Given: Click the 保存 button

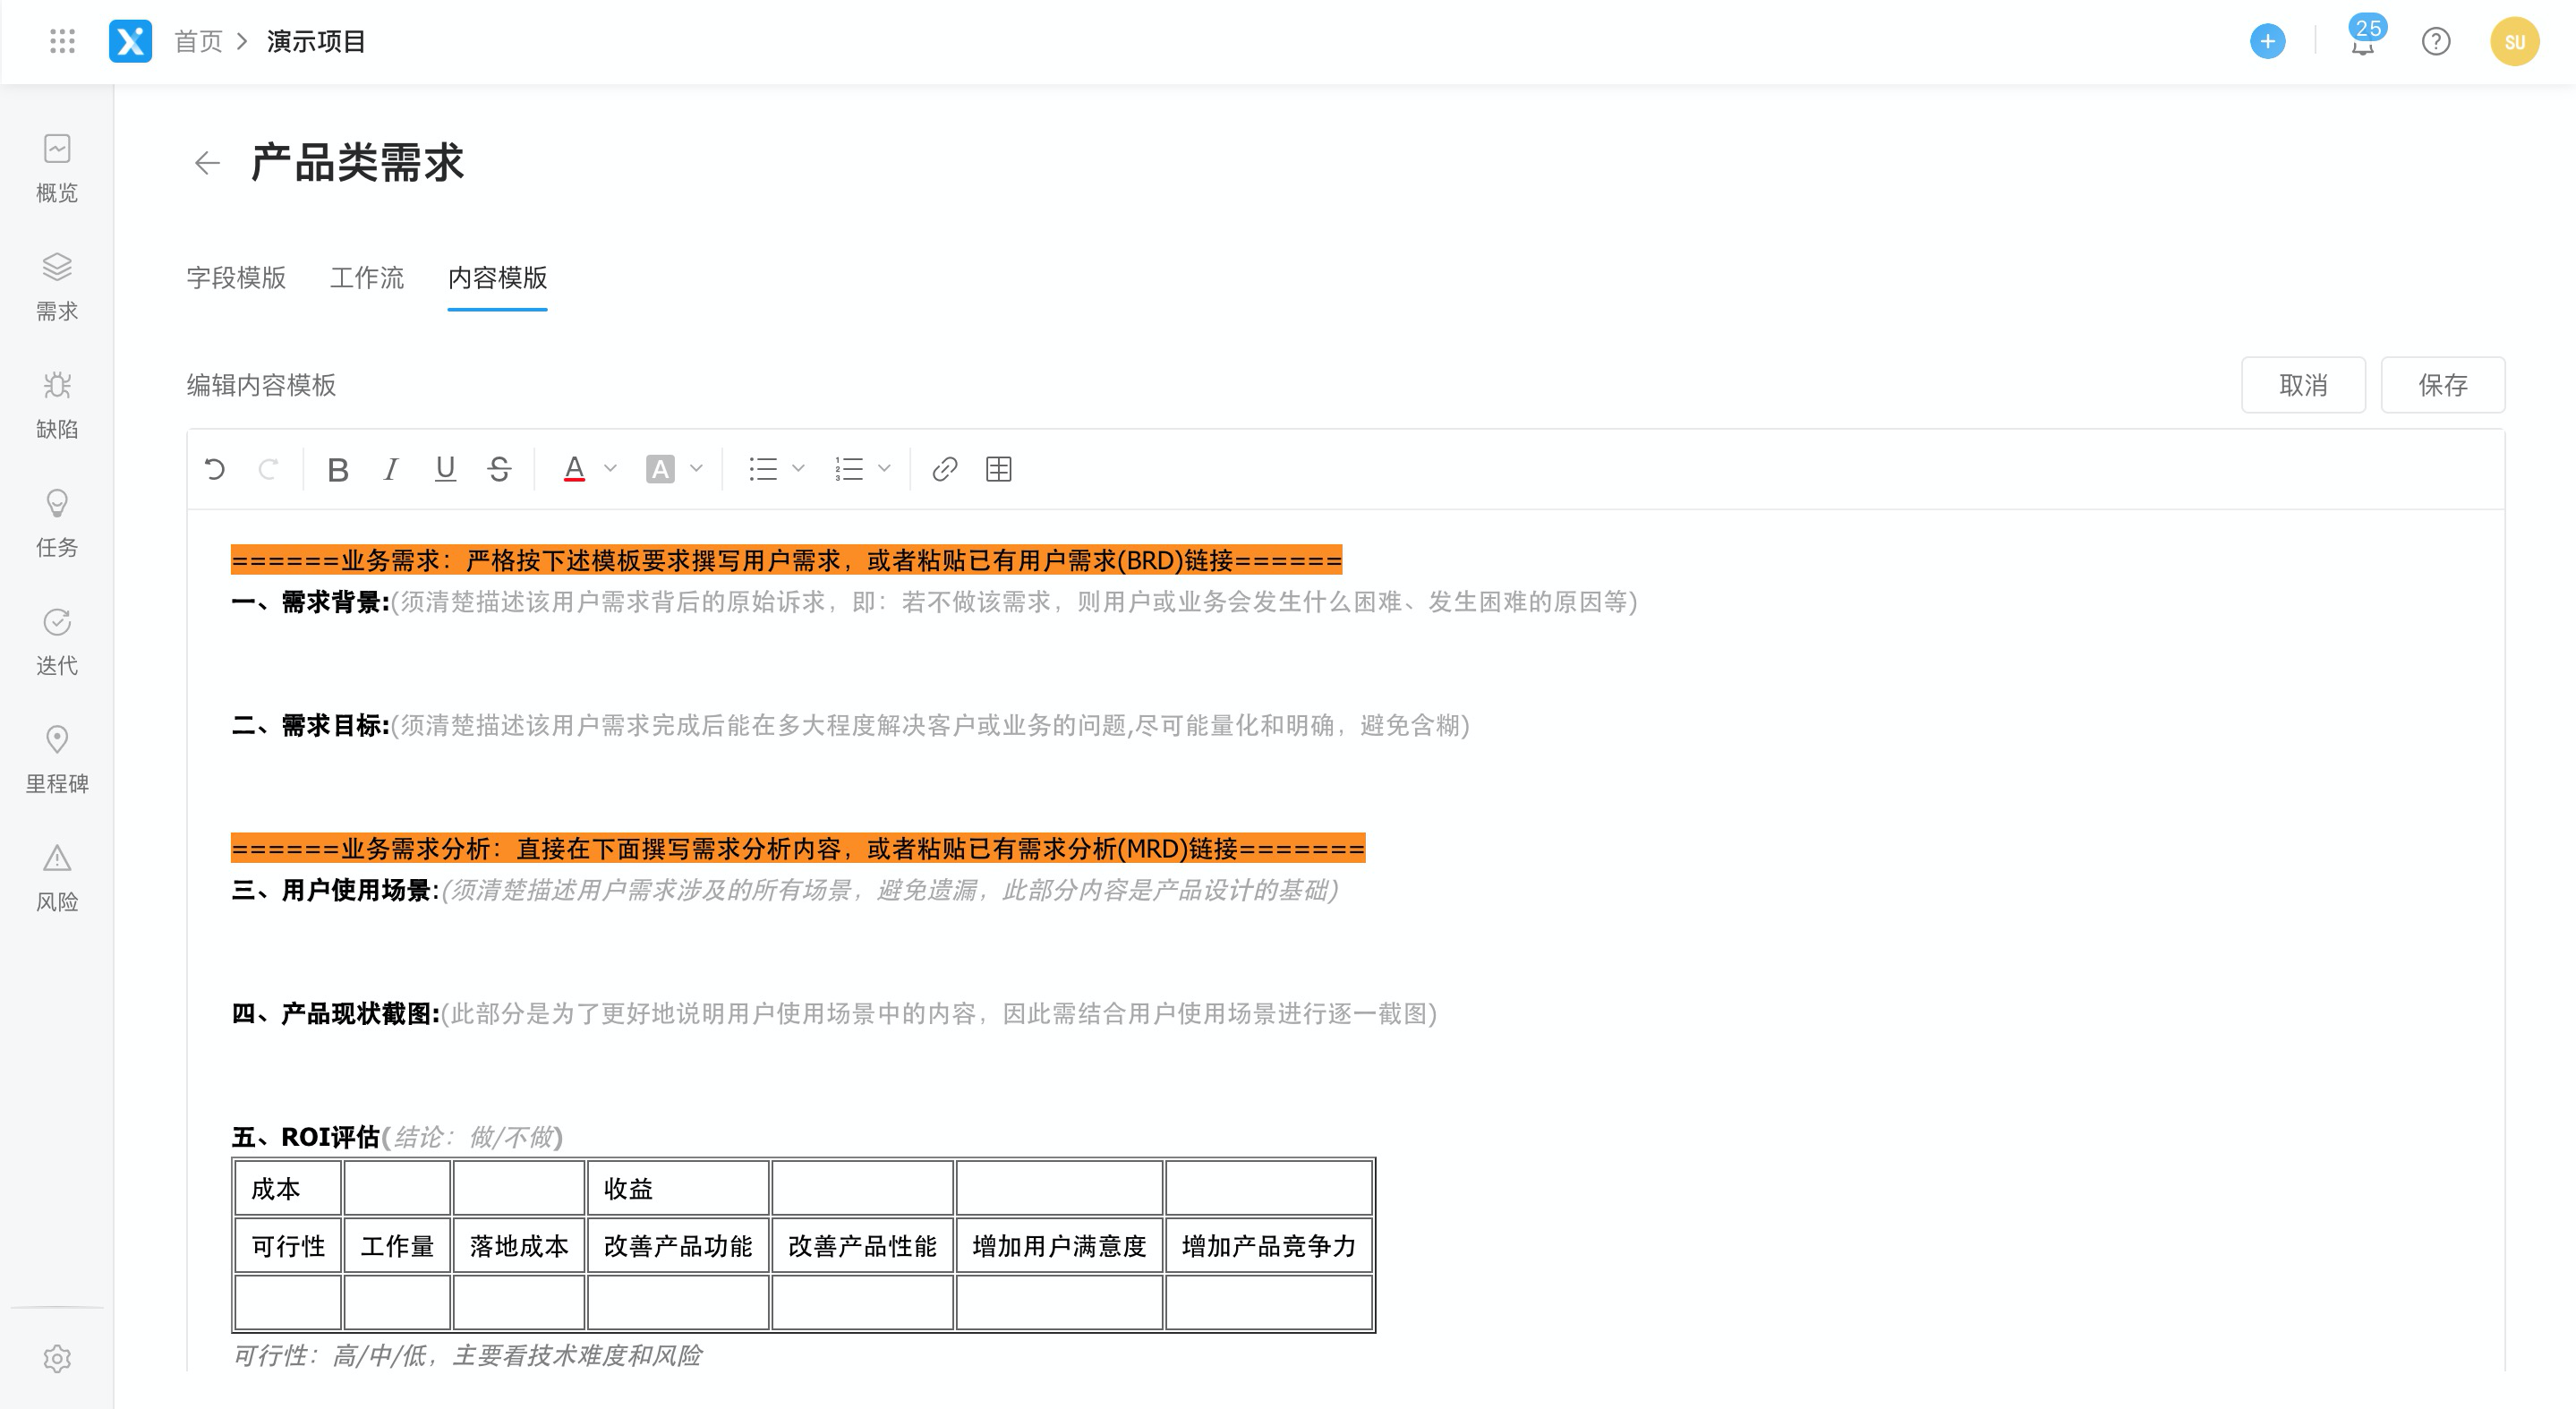Looking at the screenshot, I should [2443, 385].
